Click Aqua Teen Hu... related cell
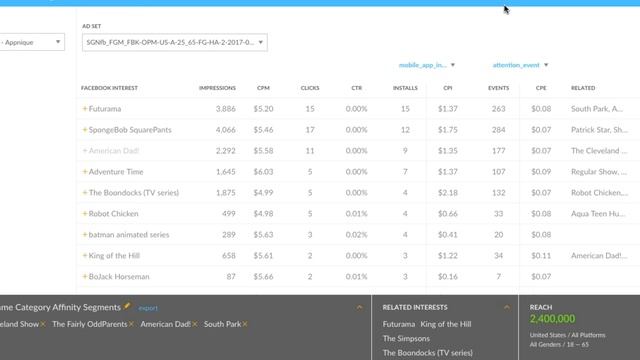This screenshot has height=360, width=640. point(598,213)
